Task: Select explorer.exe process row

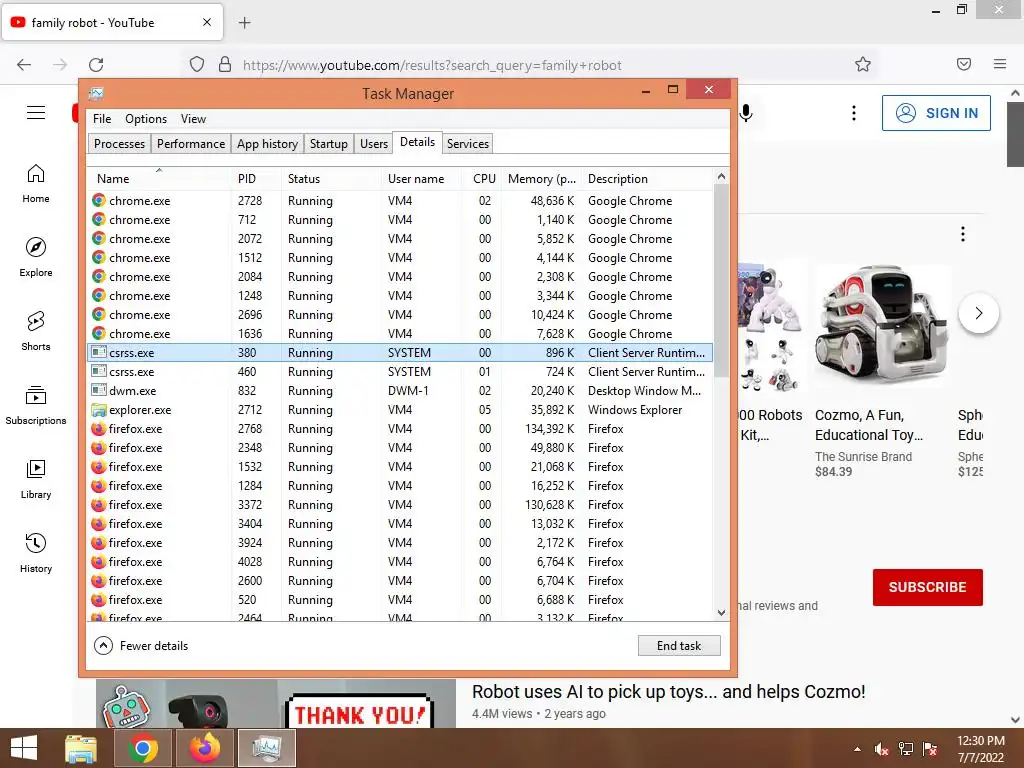Action: click(400, 410)
